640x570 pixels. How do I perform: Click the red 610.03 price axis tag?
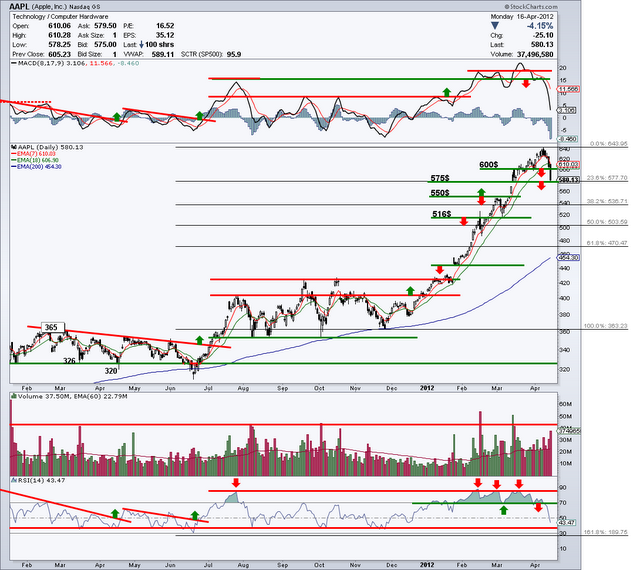pos(570,165)
